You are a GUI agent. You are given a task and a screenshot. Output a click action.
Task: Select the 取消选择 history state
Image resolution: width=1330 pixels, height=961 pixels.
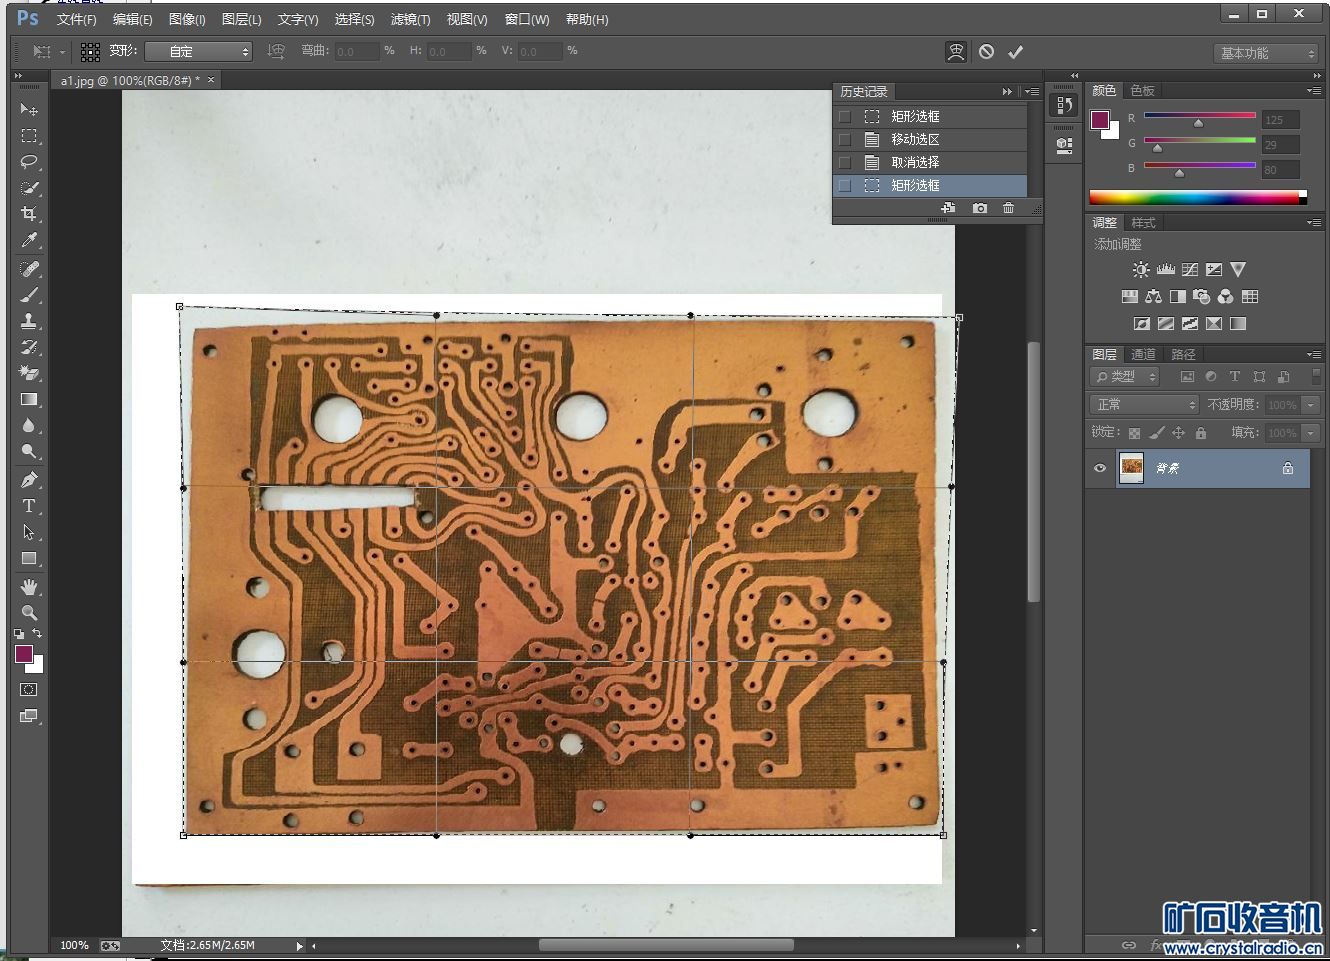930,163
